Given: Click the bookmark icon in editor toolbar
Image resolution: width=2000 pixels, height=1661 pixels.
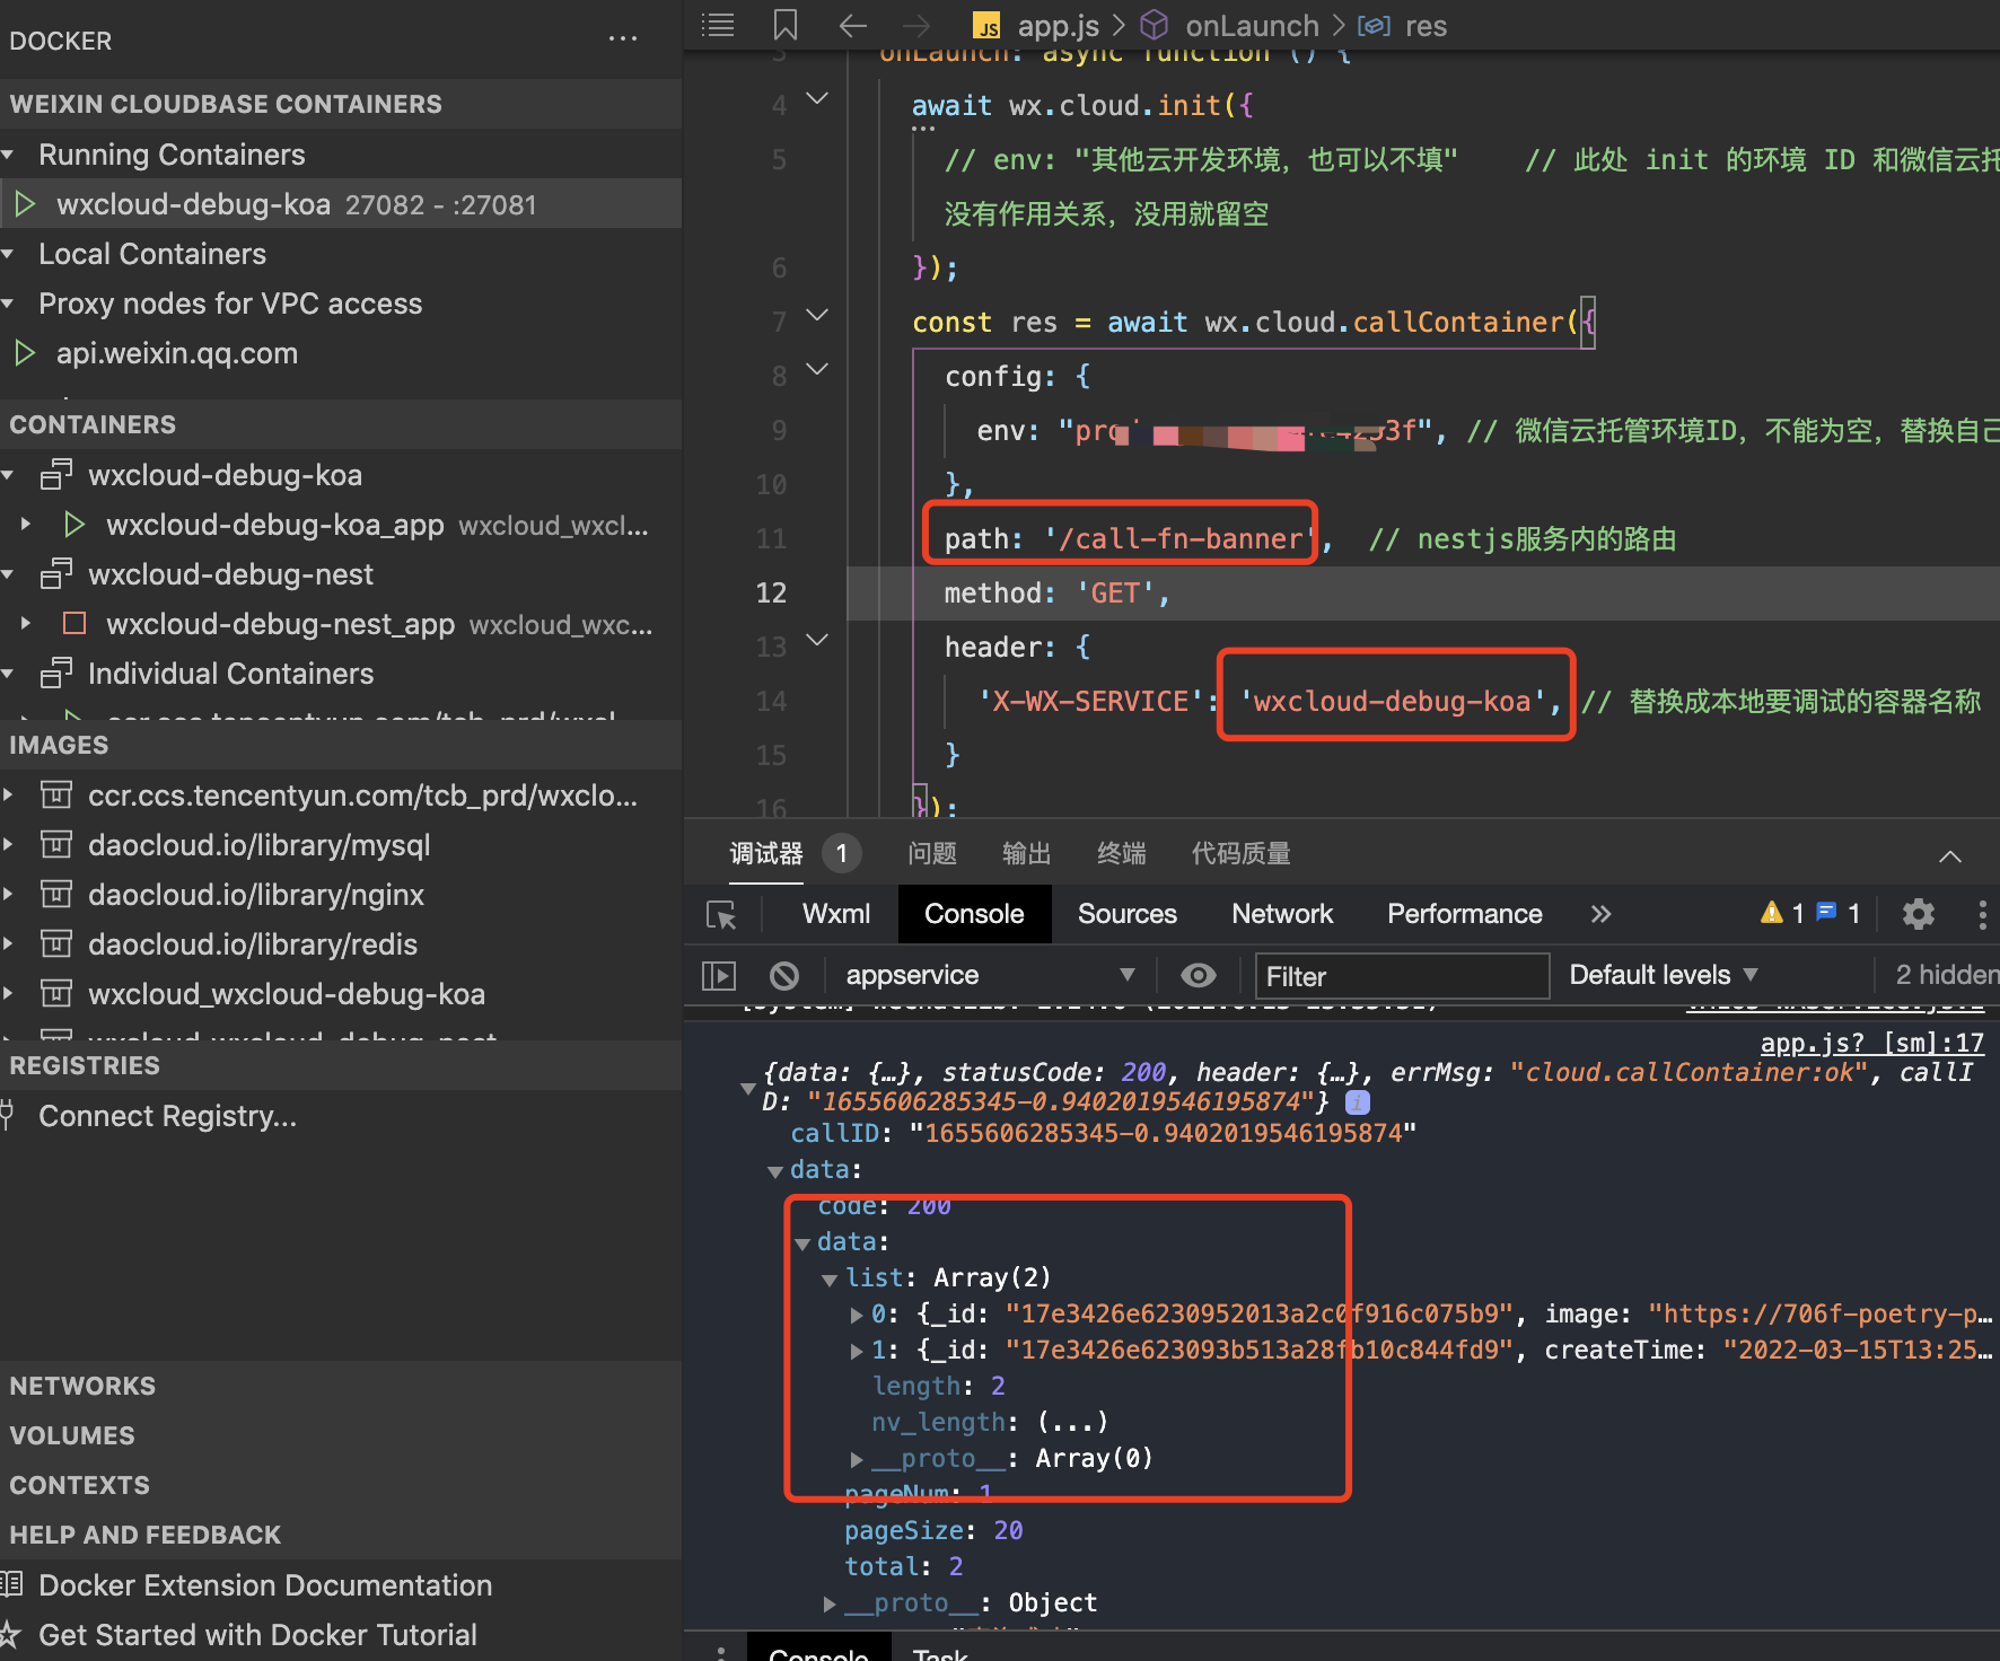Looking at the screenshot, I should click(x=785, y=25).
